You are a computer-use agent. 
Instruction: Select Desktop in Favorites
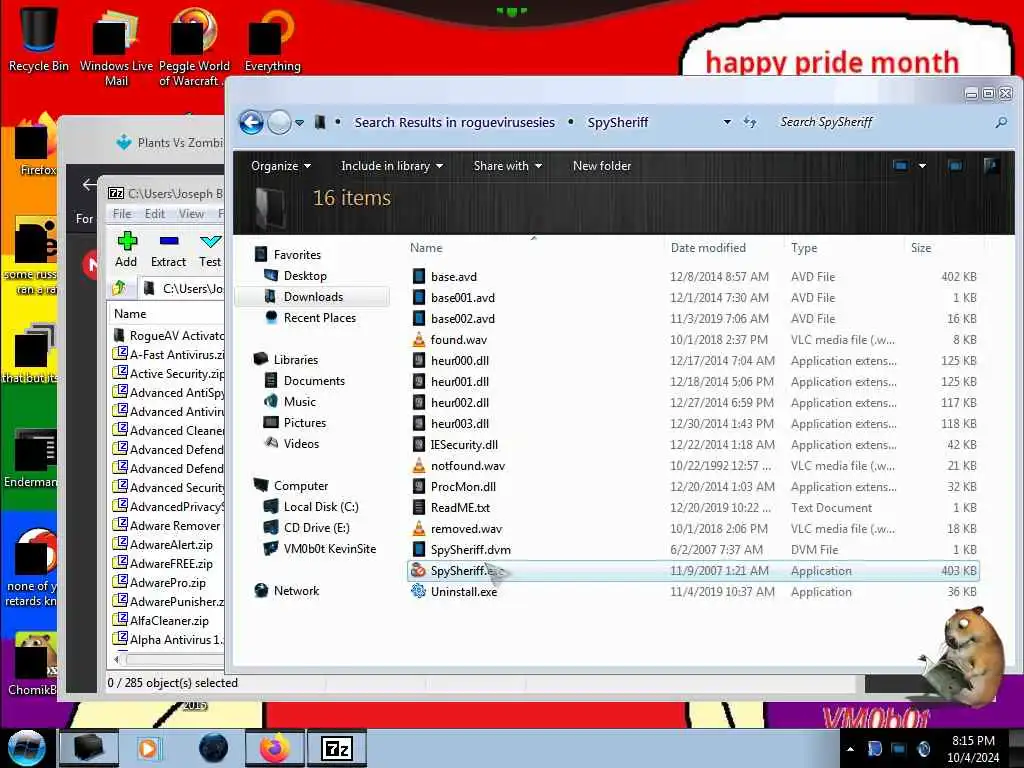305,276
